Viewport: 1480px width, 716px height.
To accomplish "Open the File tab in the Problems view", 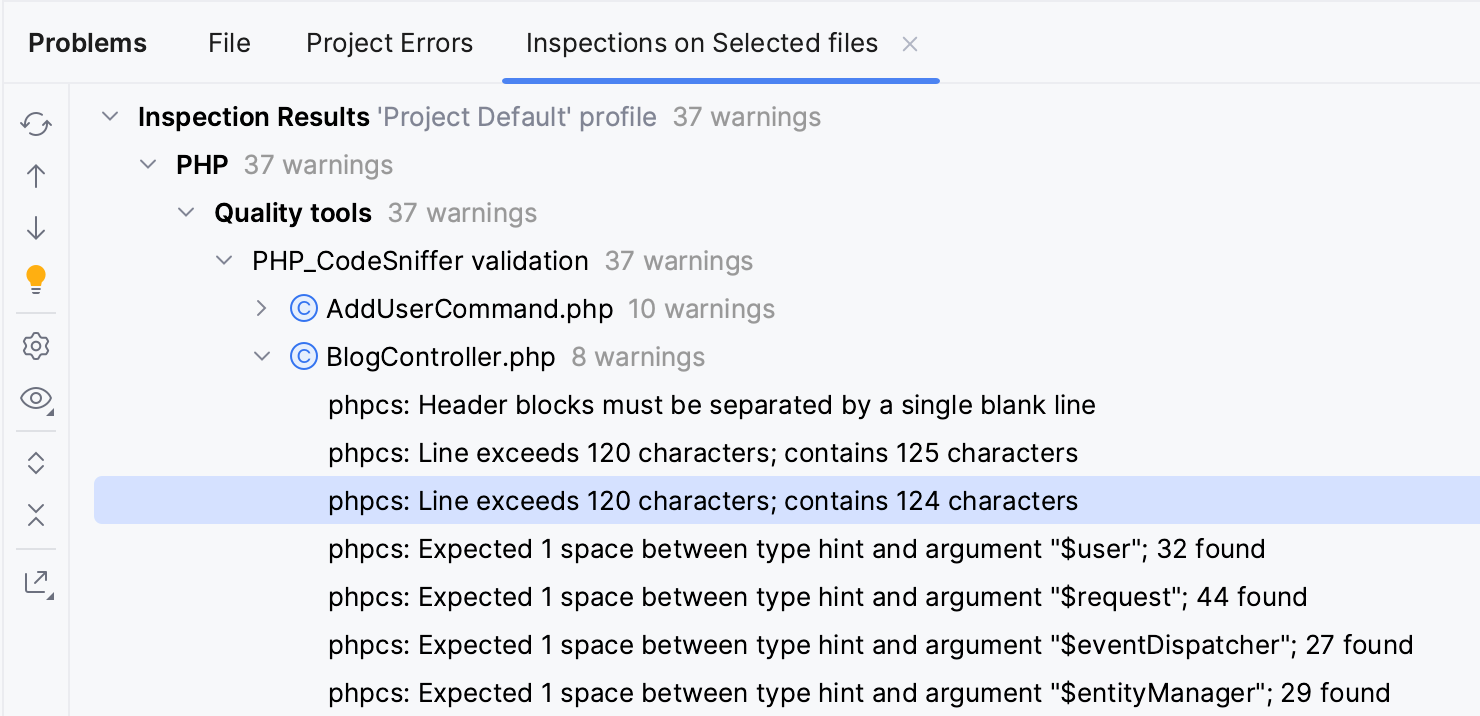I will pyautogui.click(x=228, y=43).
